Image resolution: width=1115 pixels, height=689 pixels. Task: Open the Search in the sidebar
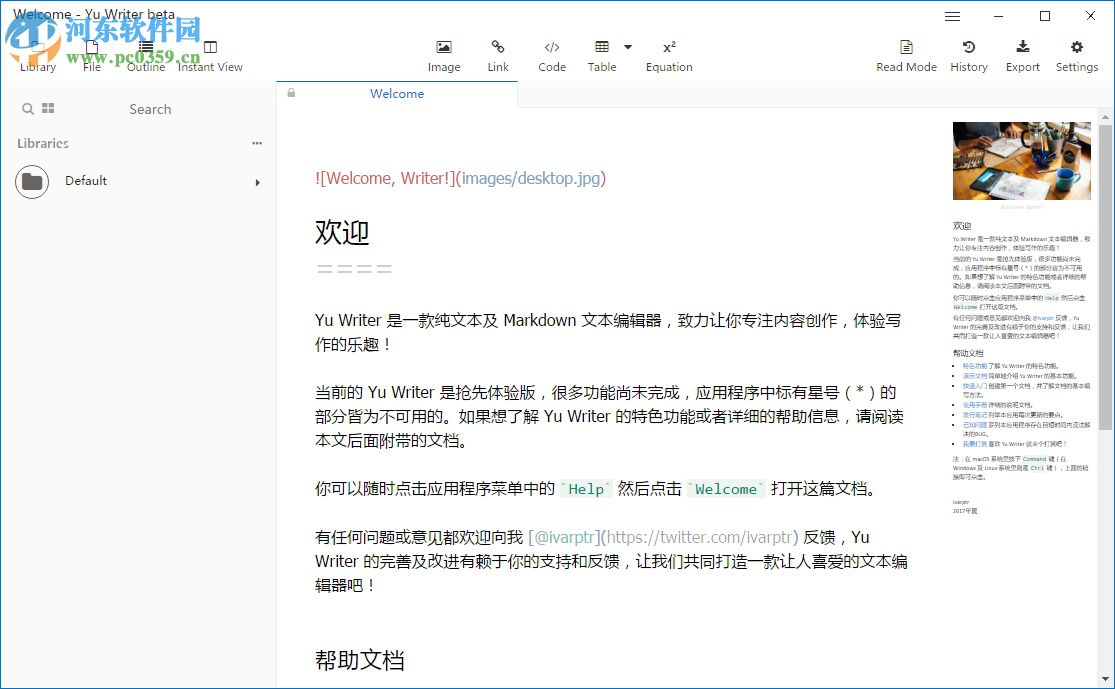150,109
